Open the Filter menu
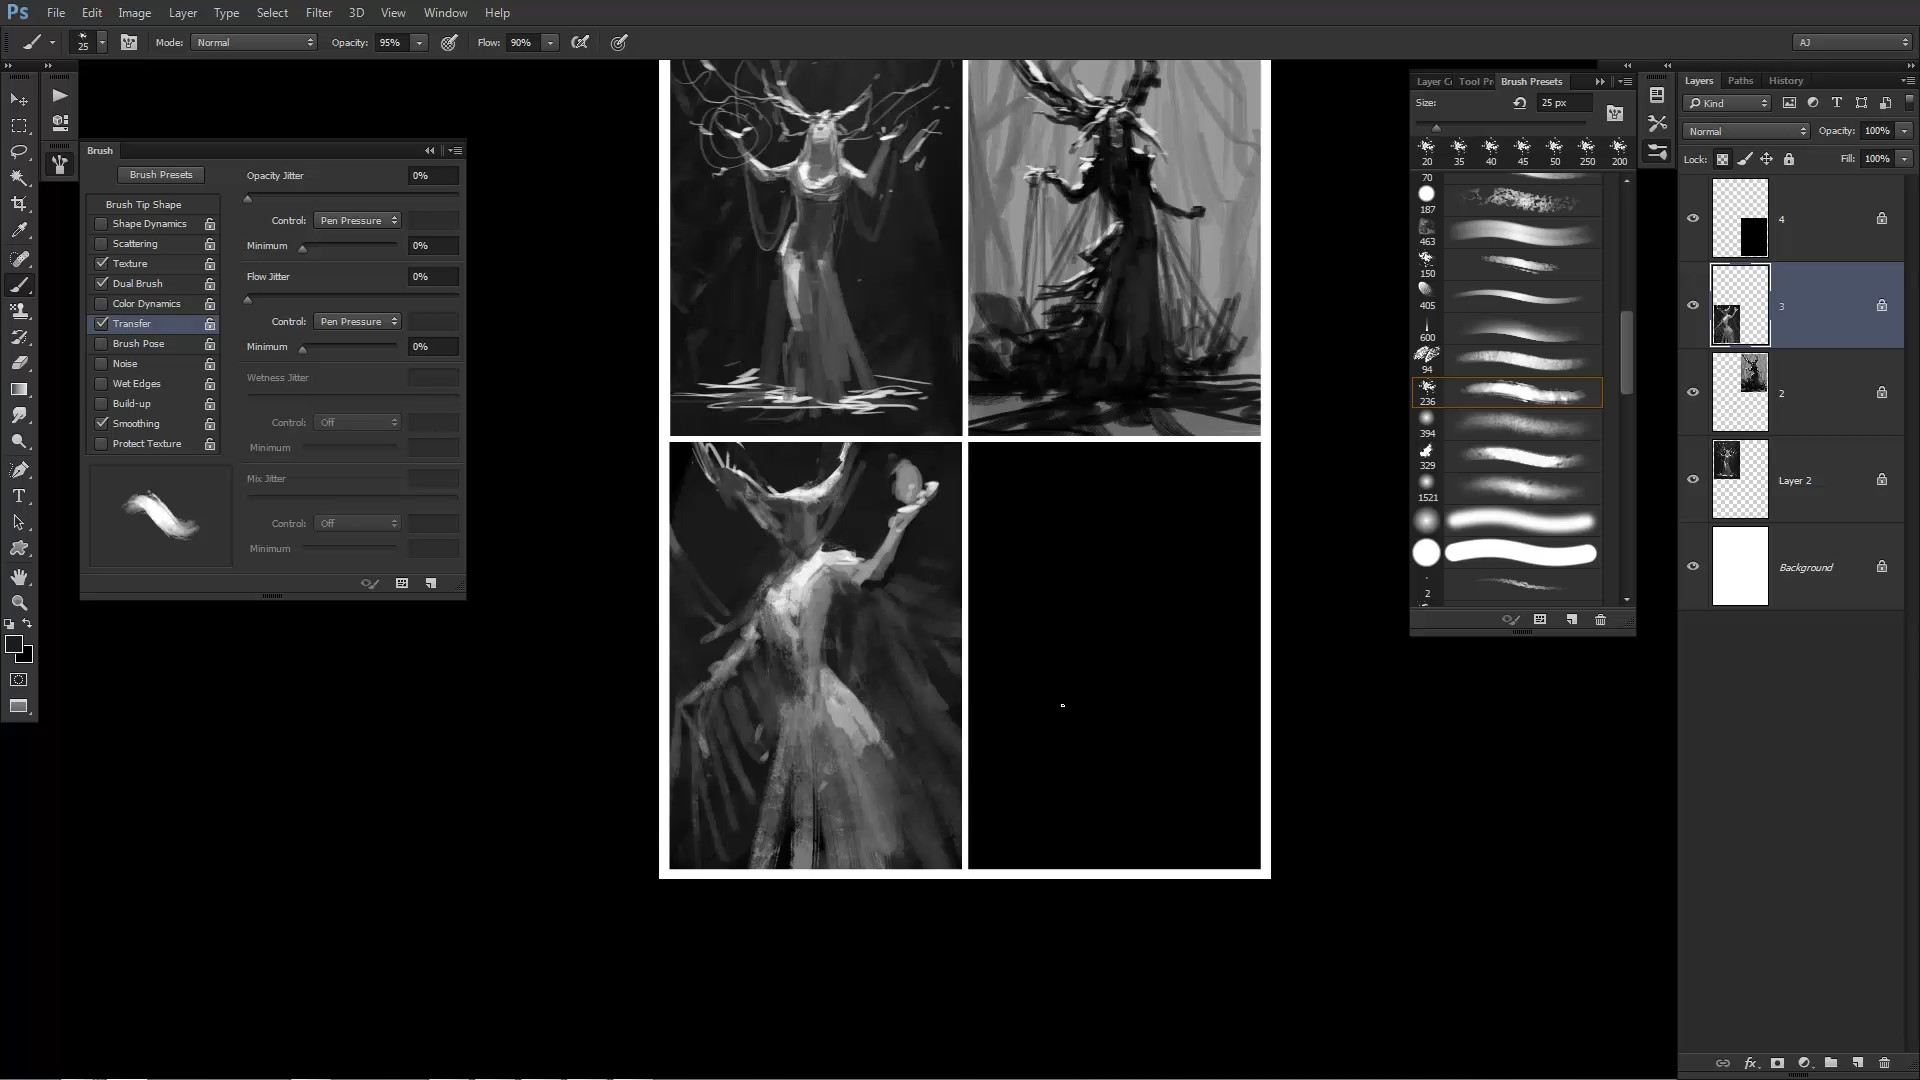Screen dimensions: 1920x1080 318,13
